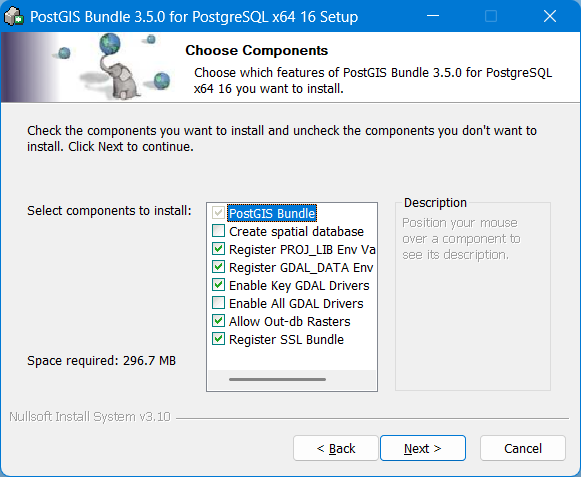Cancel the PostGIS setup
Image resolution: width=581 pixels, height=477 pixels.
click(523, 448)
